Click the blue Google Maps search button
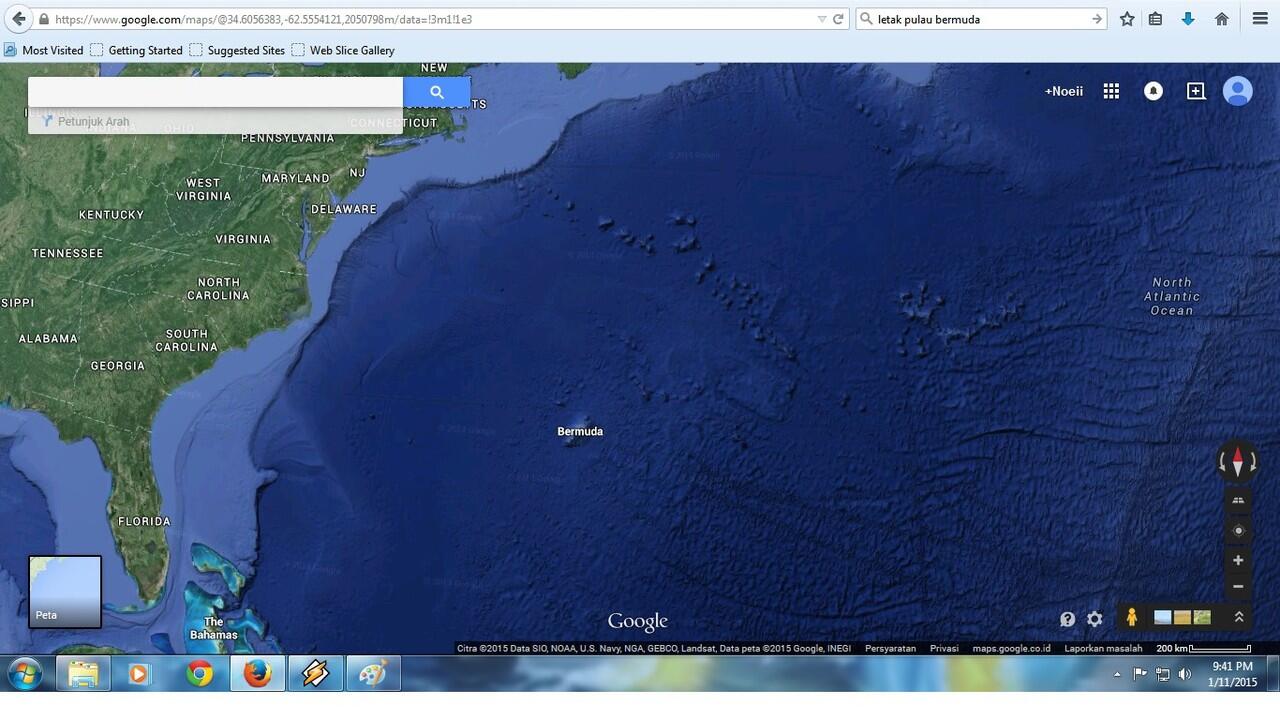Viewport: 1280px width, 720px height. click(x=437, y=92)
